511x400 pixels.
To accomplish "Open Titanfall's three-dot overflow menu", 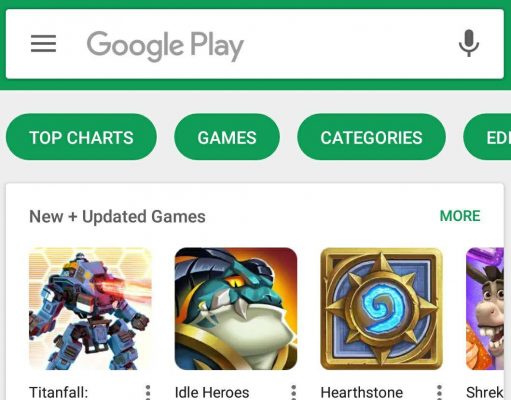I will [x=148, y=392].
